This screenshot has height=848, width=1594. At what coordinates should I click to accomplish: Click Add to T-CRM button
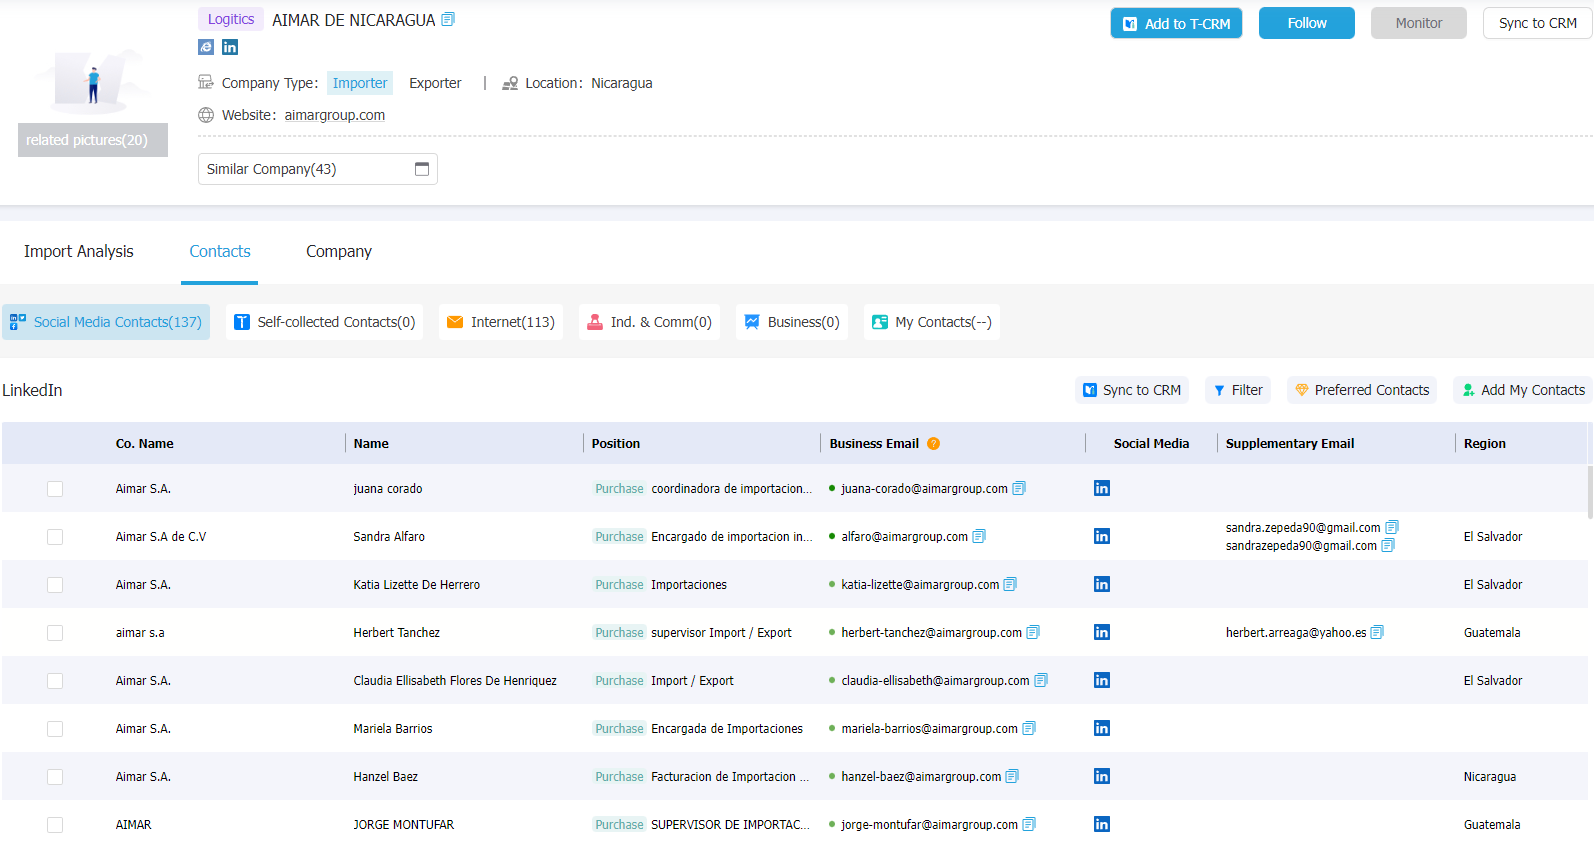[1176, 23]
